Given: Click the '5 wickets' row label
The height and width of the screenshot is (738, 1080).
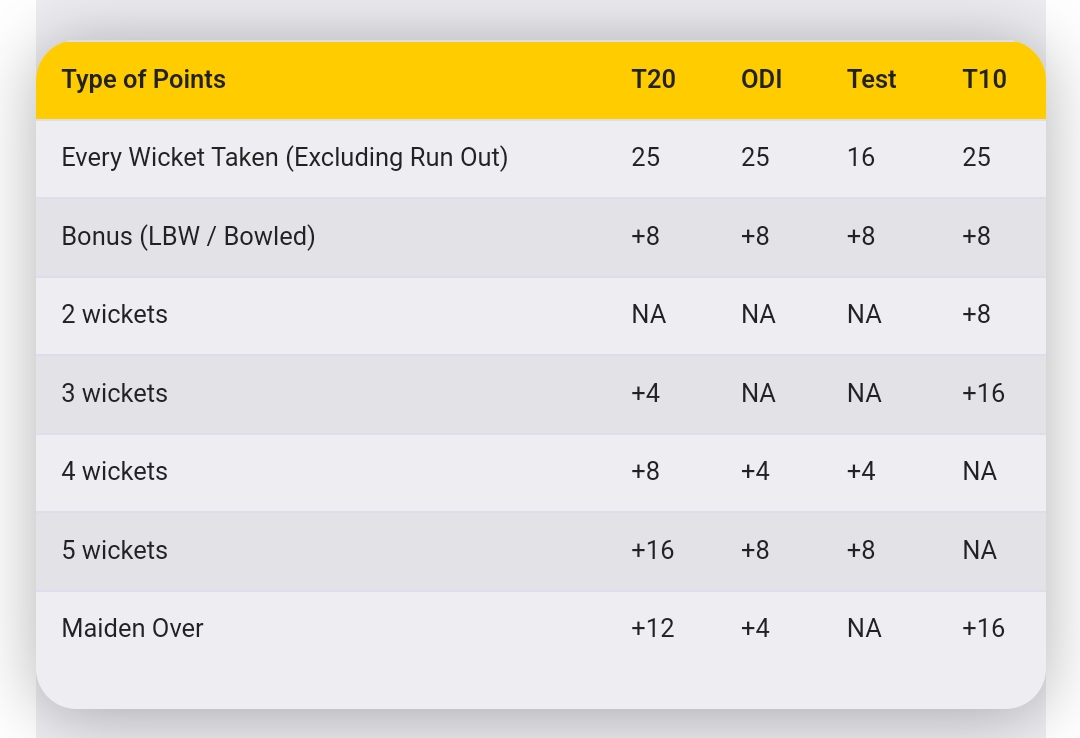Looking at the screenshot, I should (x=114, y=550).
